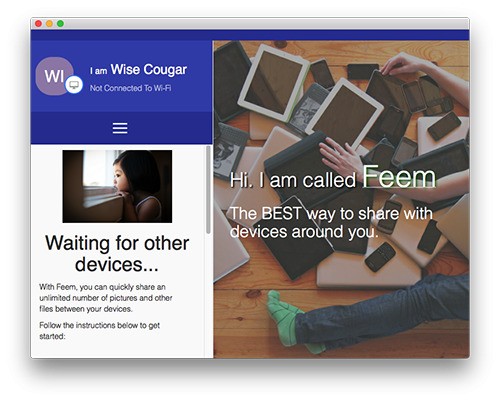
Task: Click the Waiting for other devices heading
Action: click(117, 253)
